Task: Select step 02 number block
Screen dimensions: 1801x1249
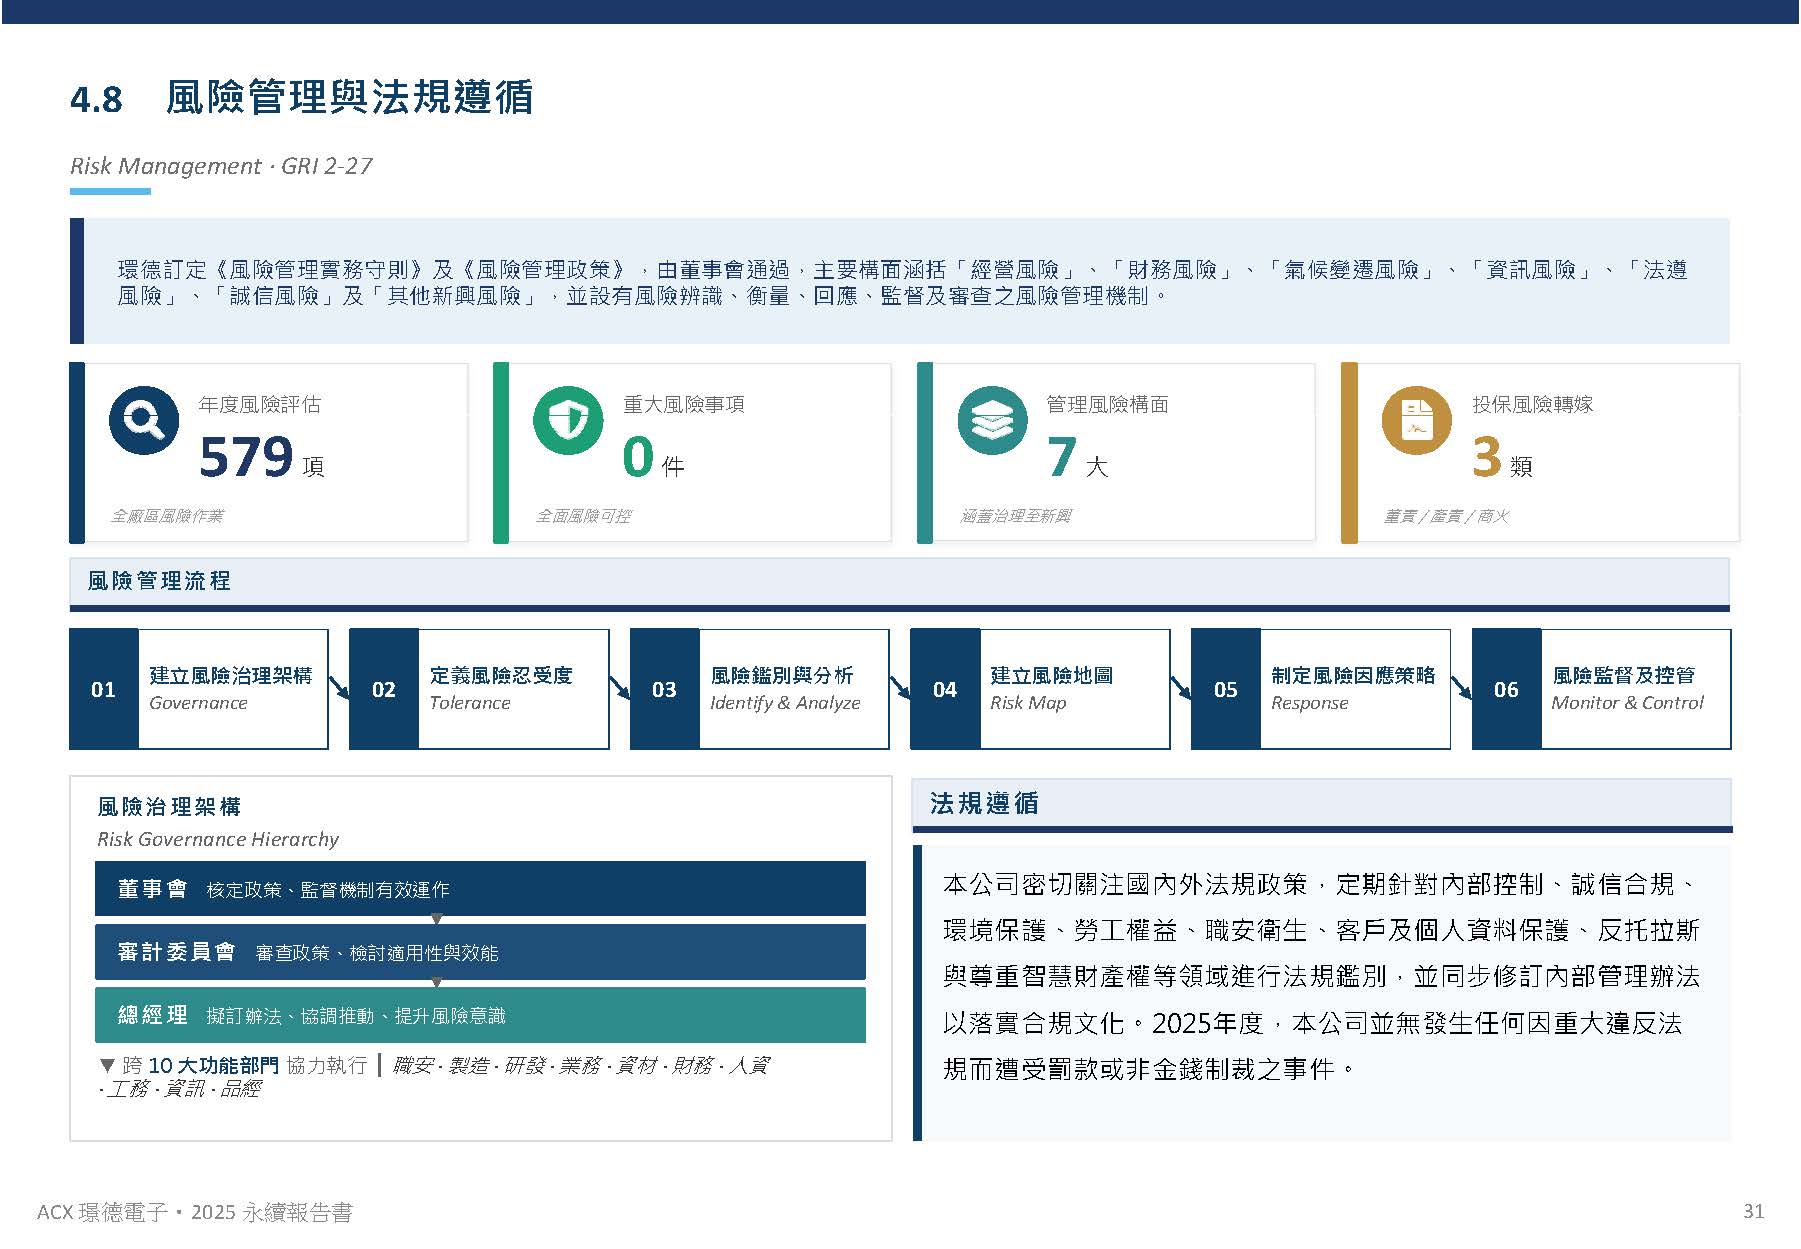Action: (384, 689)
